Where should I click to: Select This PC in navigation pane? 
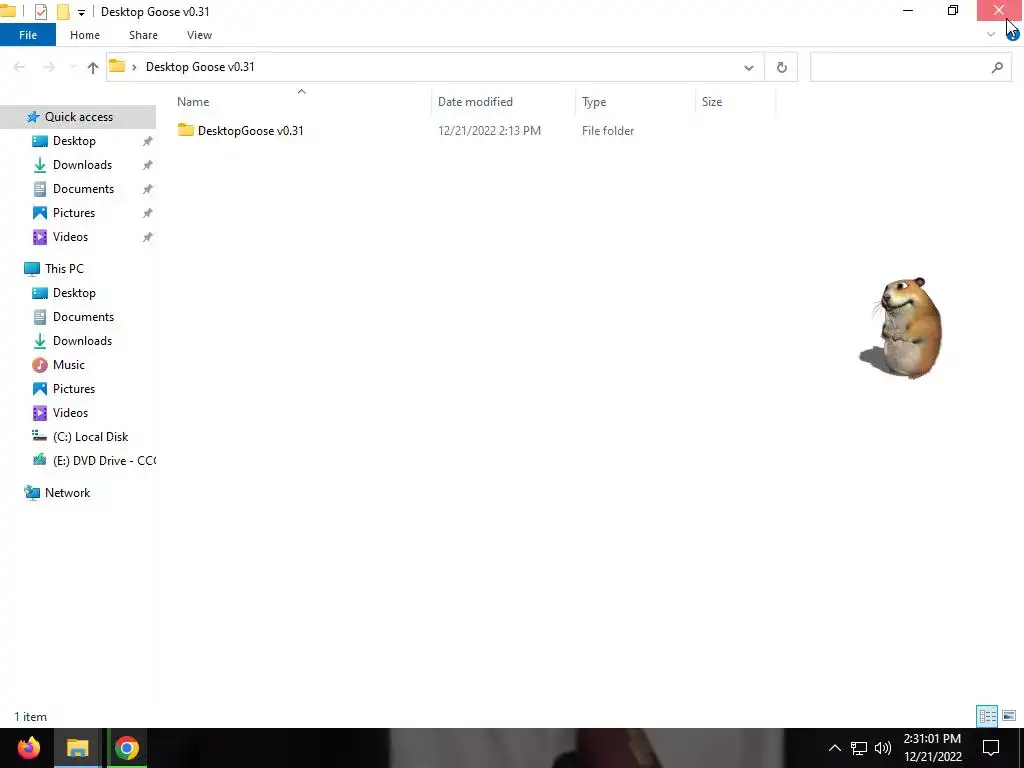(64, 269)
